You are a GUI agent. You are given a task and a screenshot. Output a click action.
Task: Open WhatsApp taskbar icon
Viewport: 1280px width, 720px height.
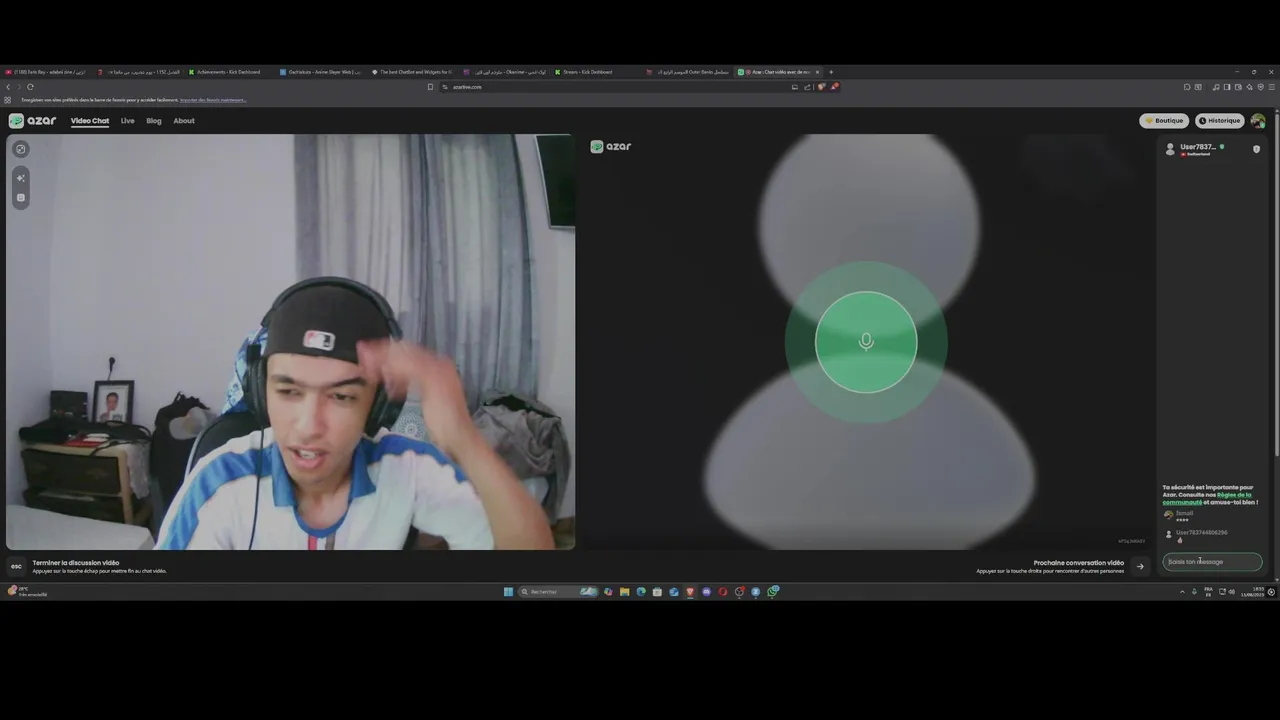point(773,592)
